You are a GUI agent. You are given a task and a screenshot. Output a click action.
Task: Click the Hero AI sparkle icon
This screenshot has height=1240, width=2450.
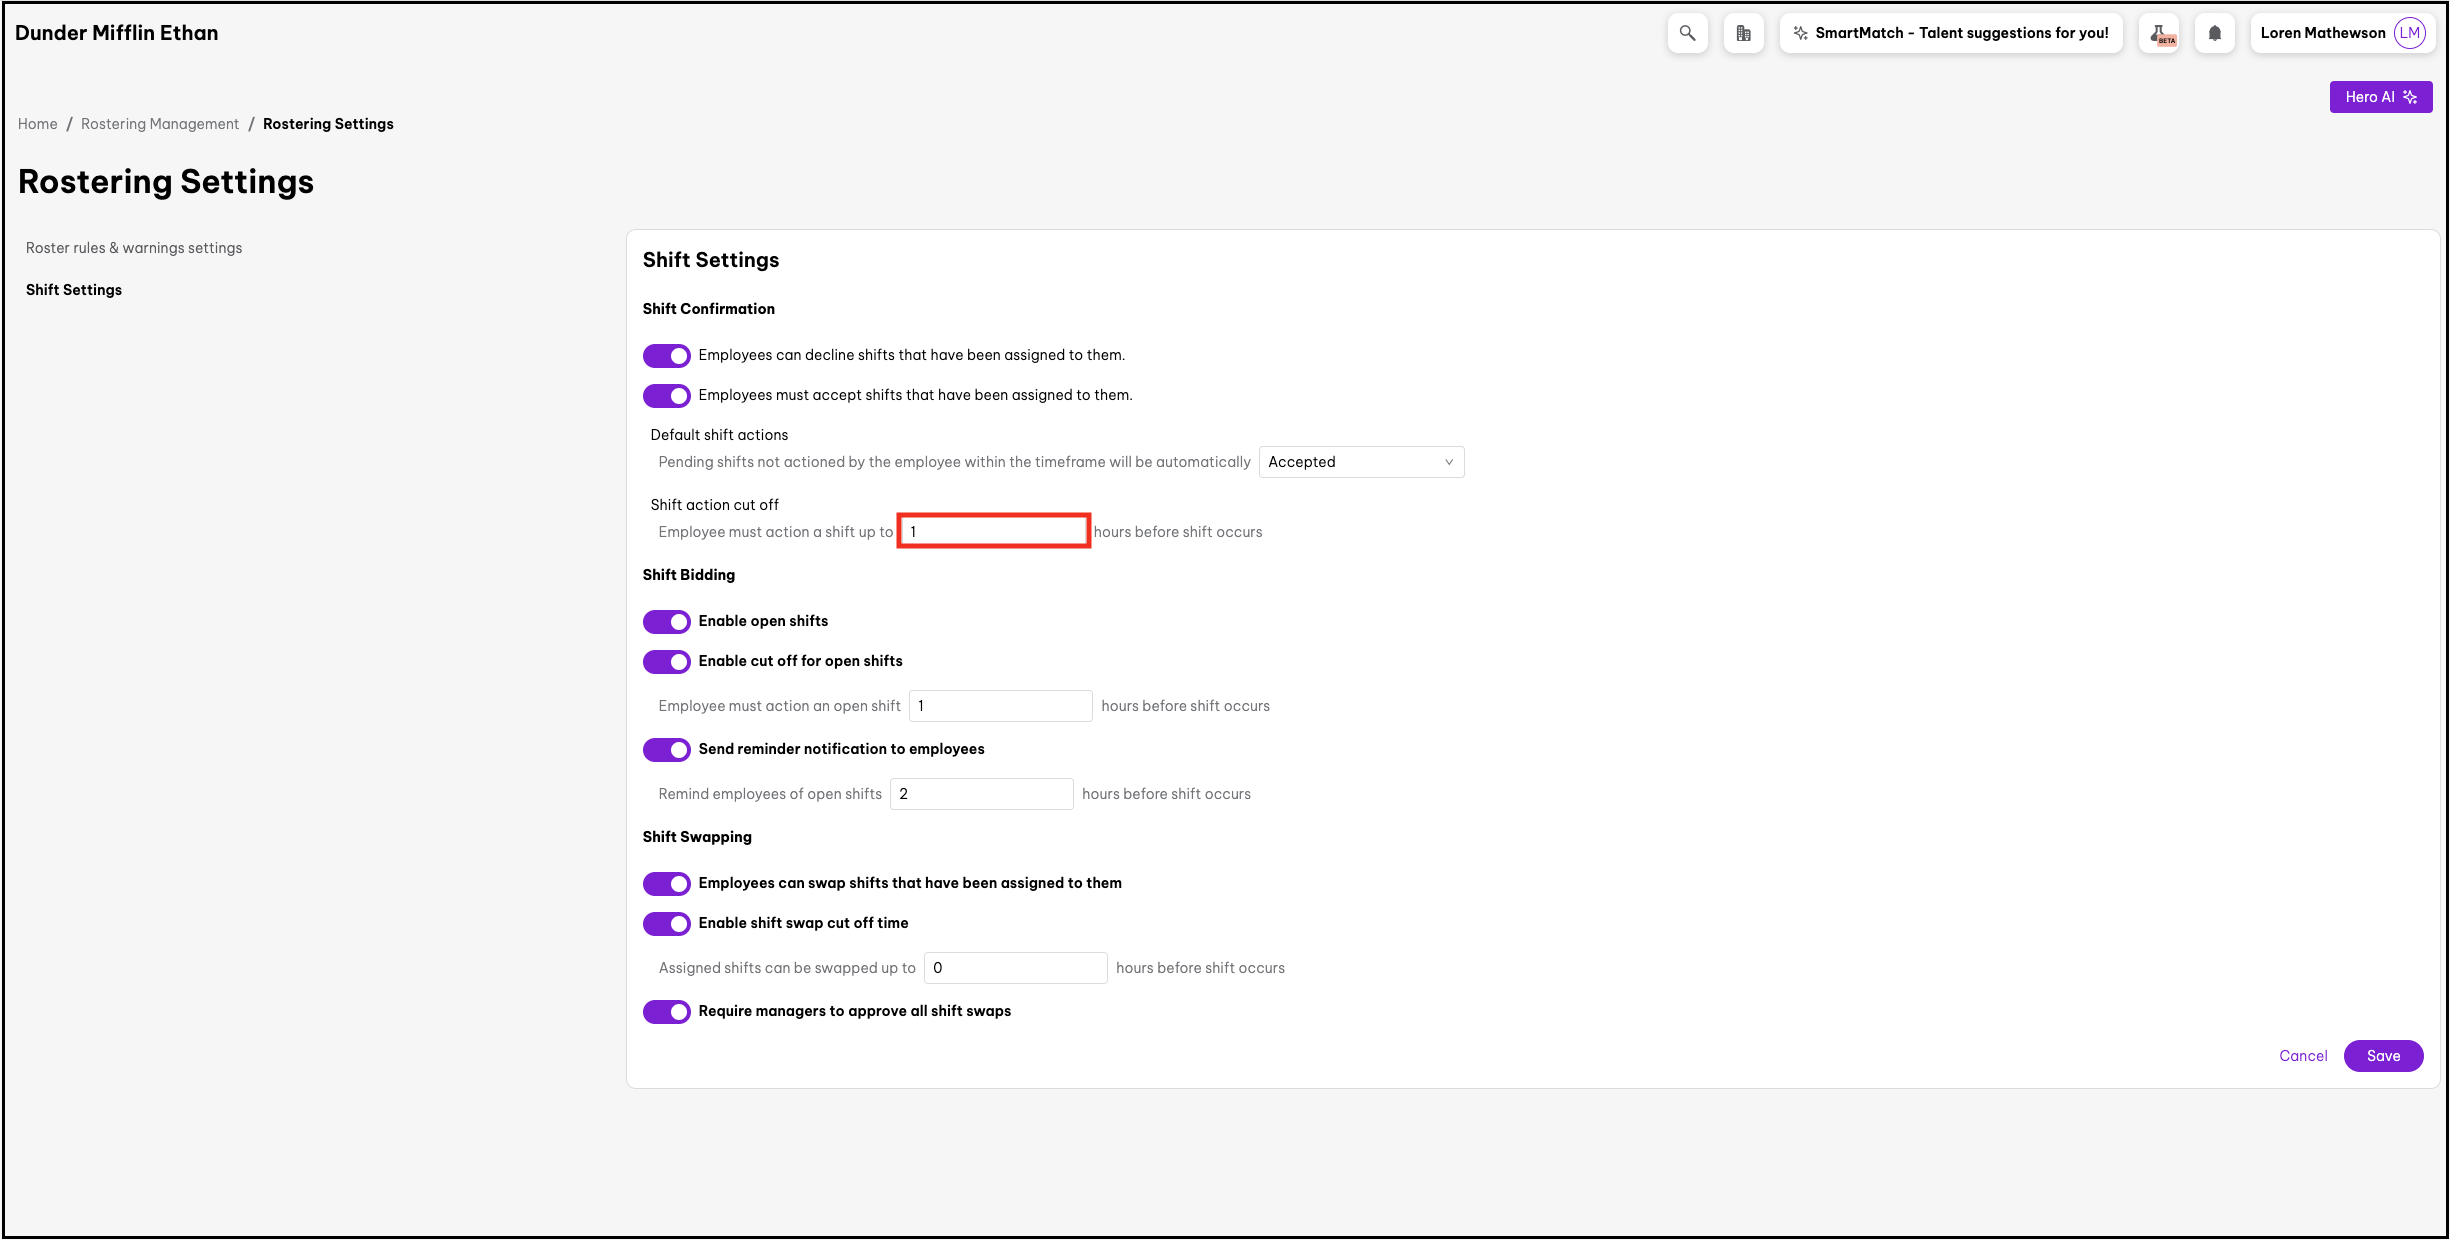(2410, 97)
